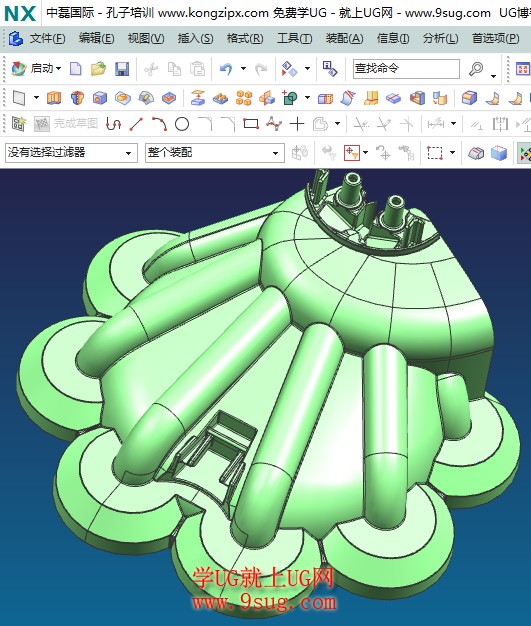Expand the rectangle selection dropdown arrow
531x626 pixels.
click(452, 153)
